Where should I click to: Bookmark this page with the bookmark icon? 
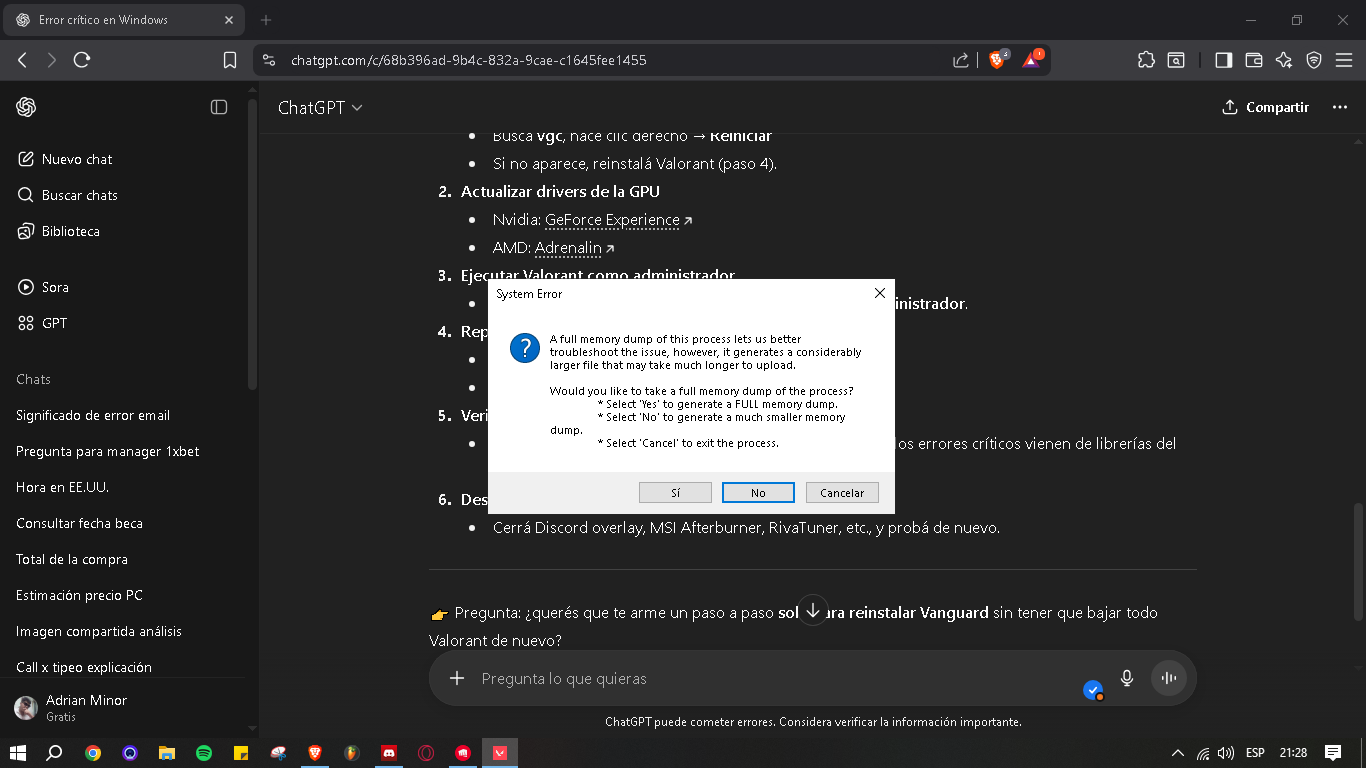tap(230, 60)
